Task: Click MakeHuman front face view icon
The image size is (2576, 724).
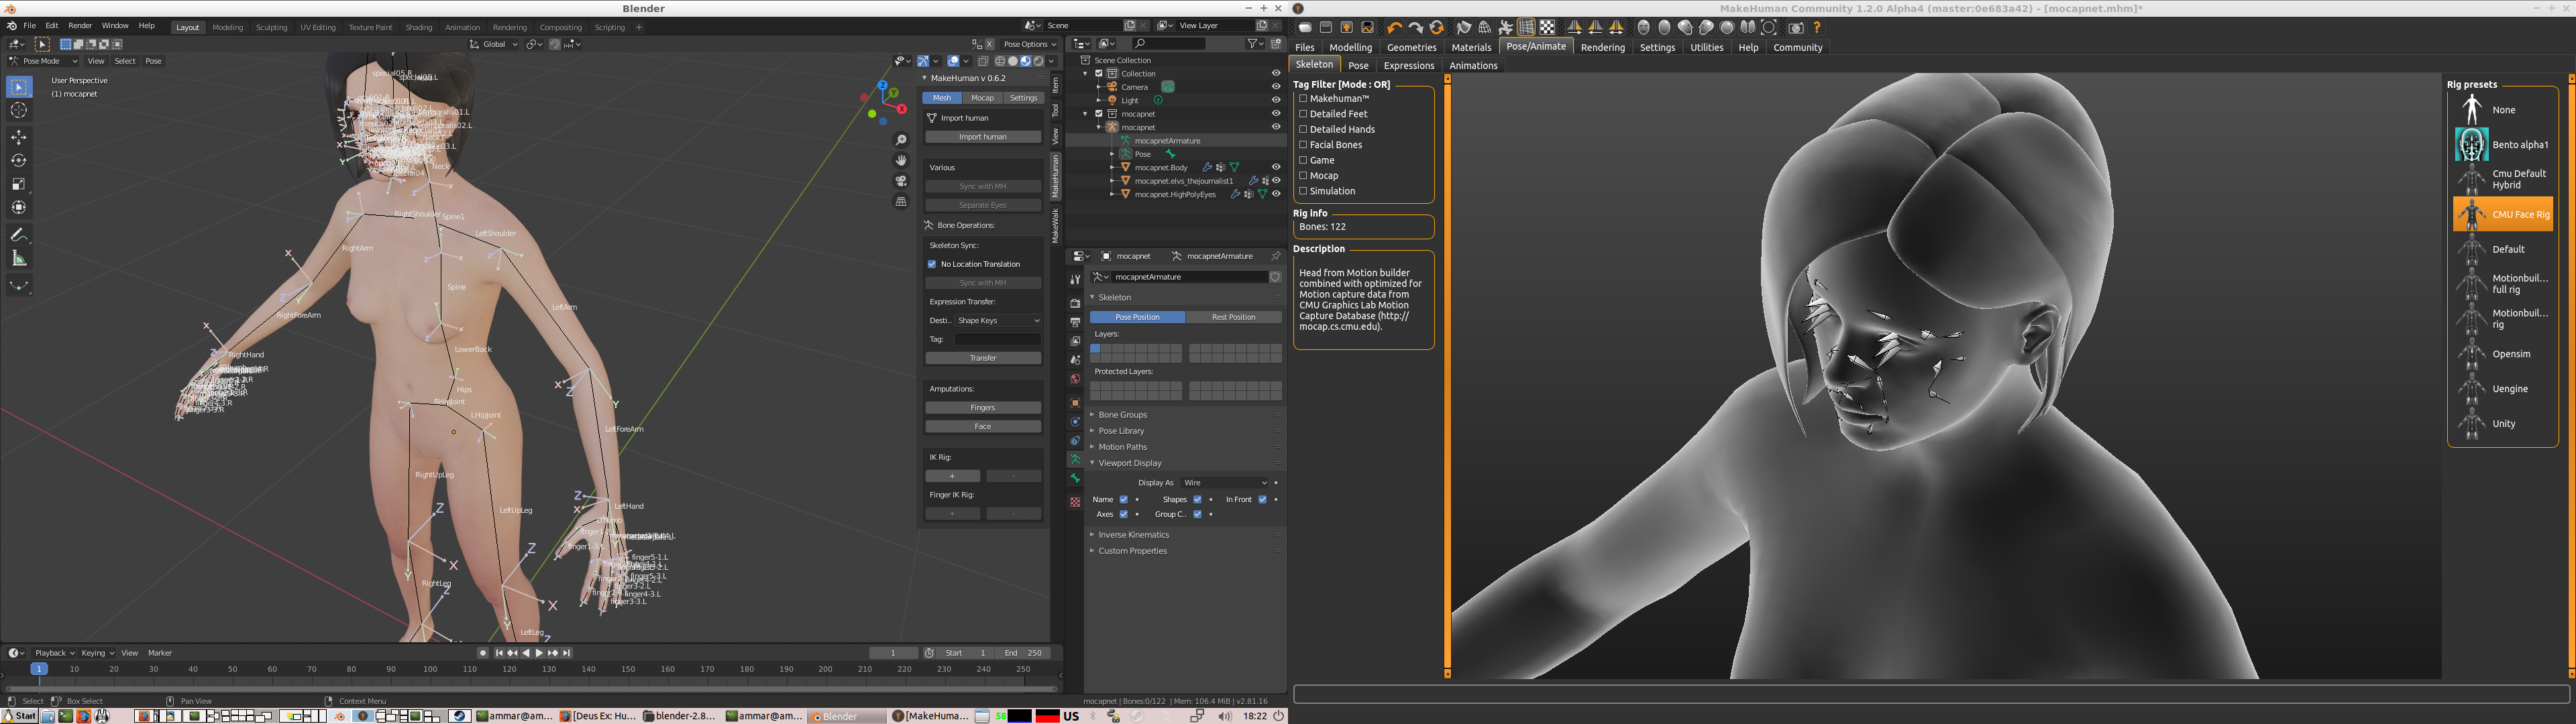Action: 1644,28
